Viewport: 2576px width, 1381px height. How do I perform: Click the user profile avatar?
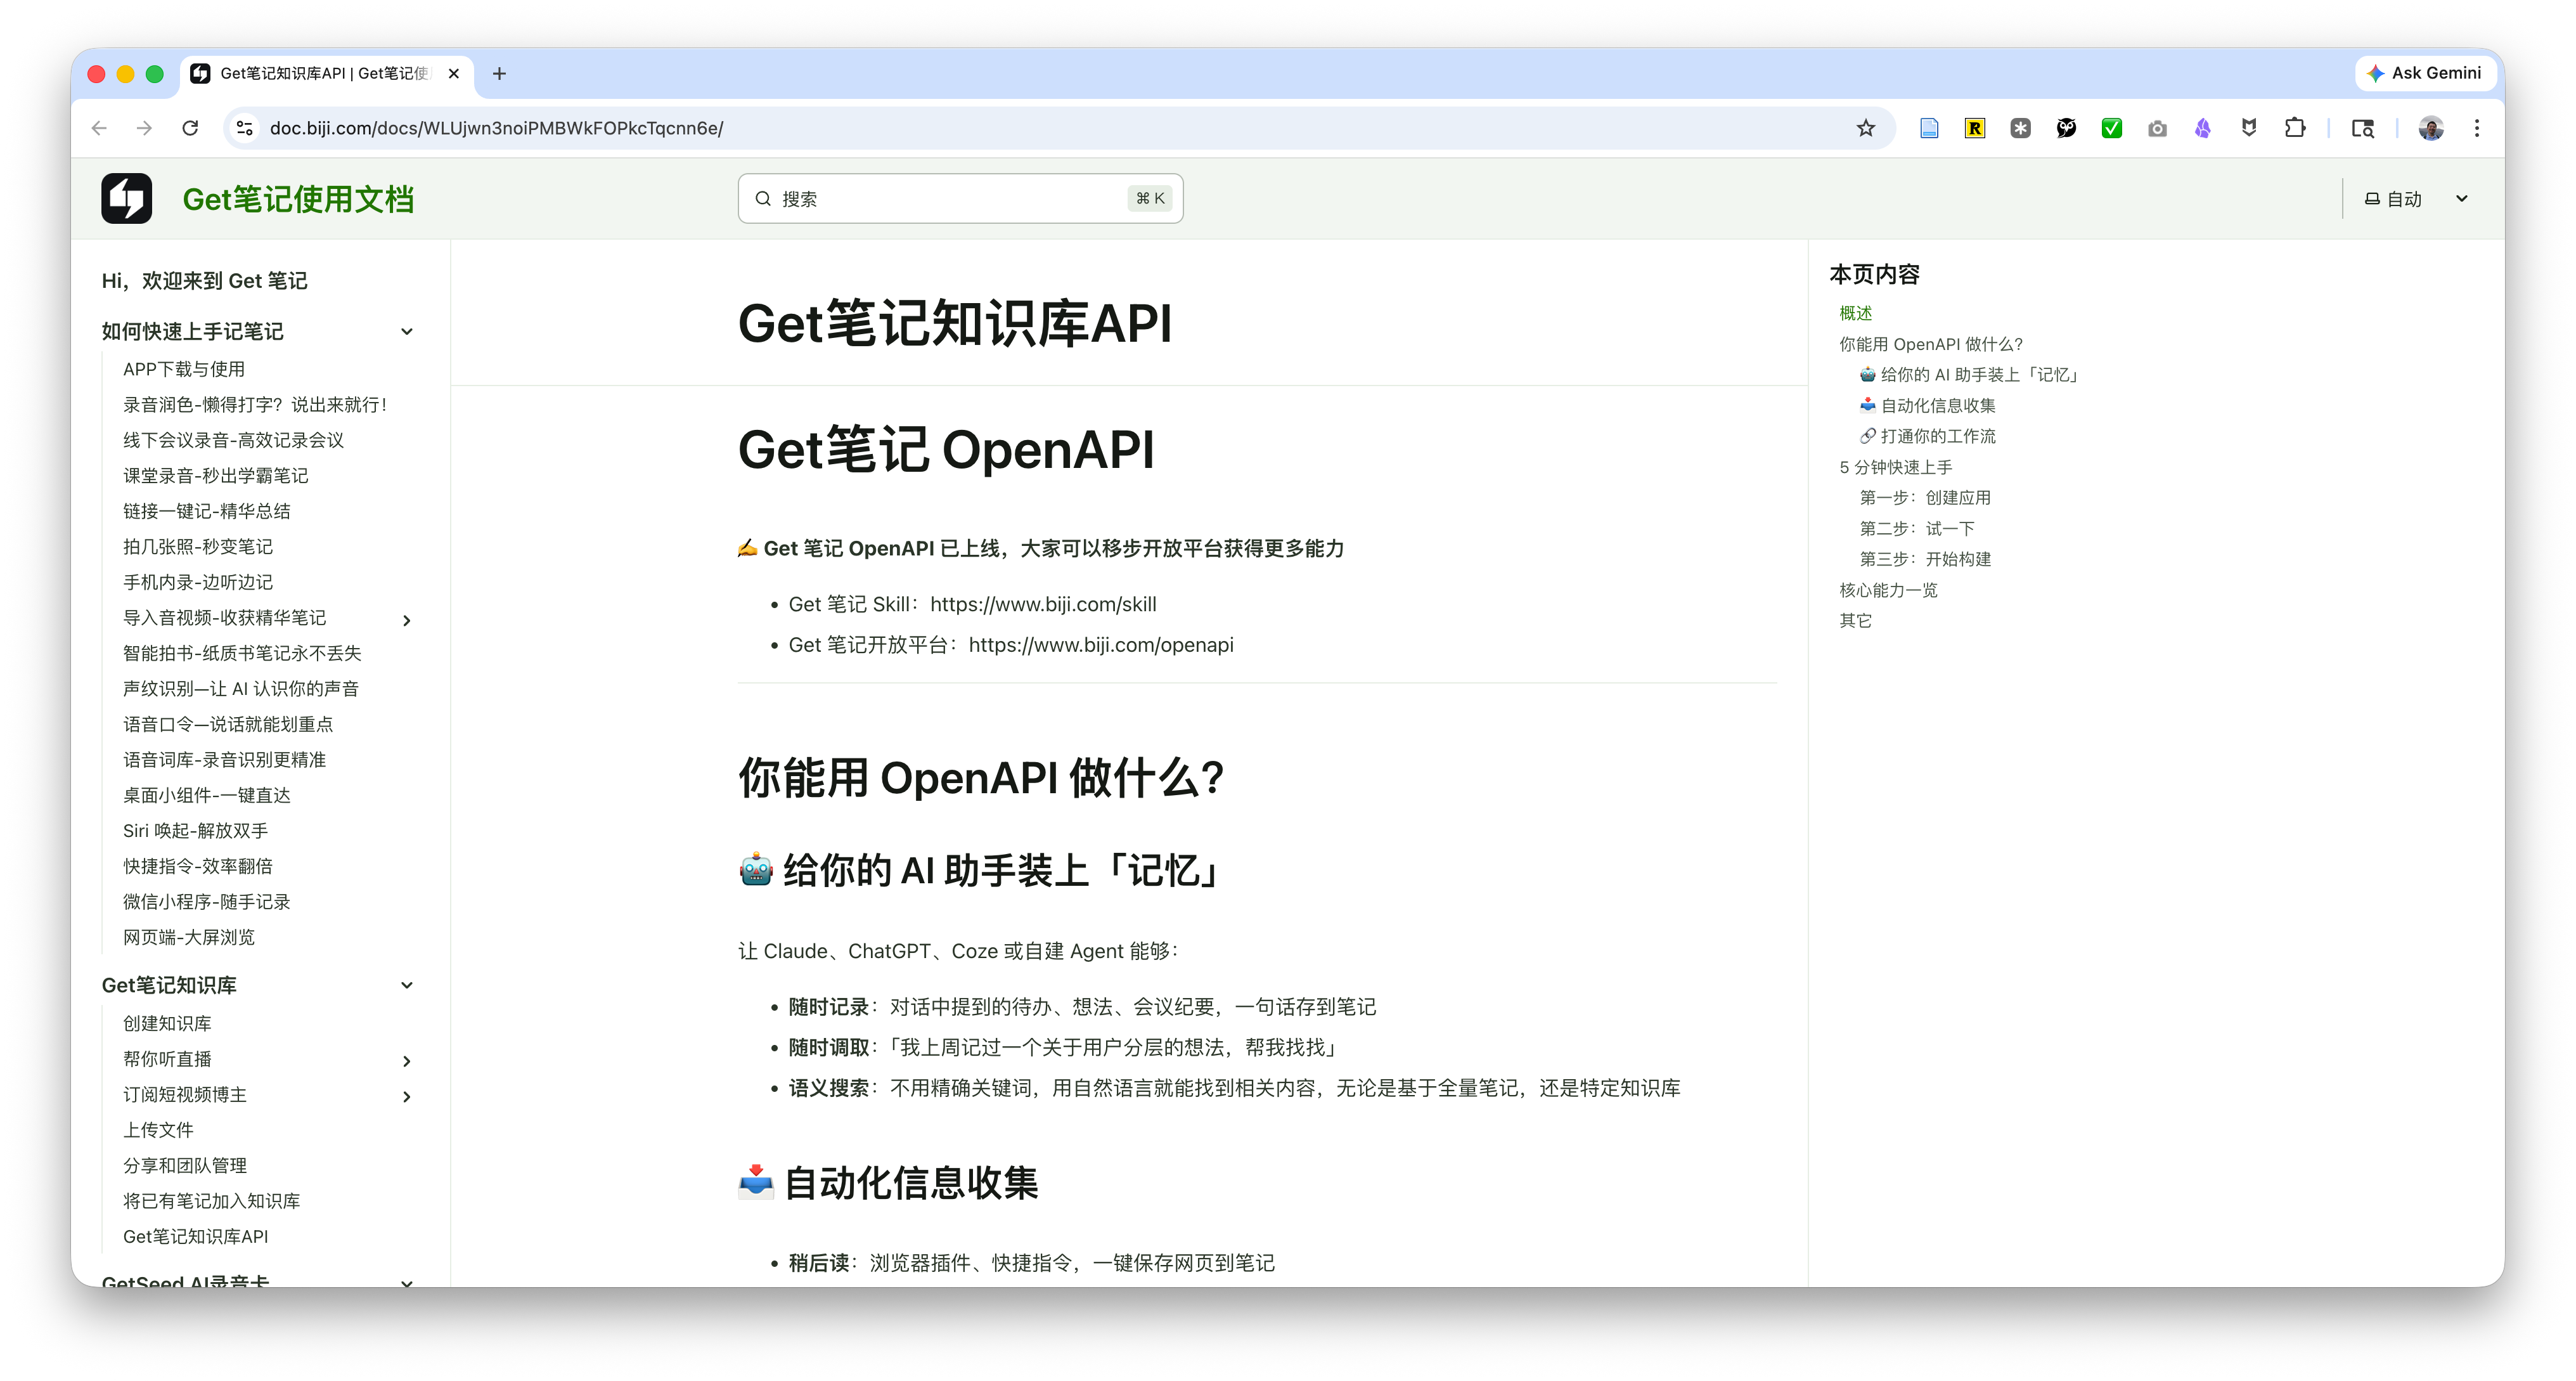pyautogui.click(x=2431, y=128)
